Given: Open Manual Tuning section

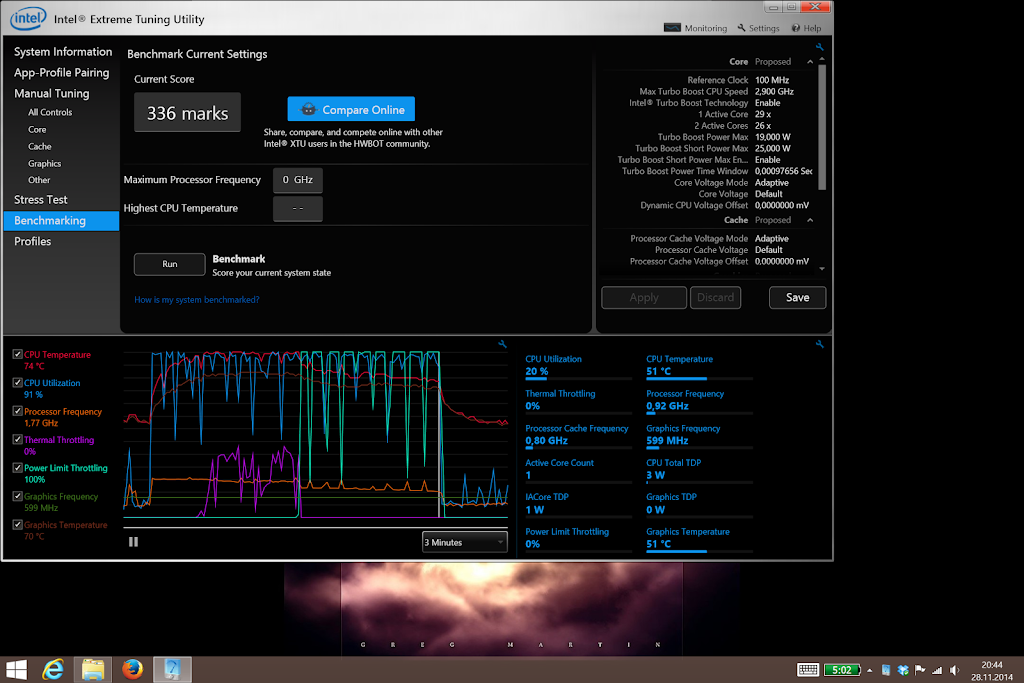Looking at the screenshot, I should point(52,93).
